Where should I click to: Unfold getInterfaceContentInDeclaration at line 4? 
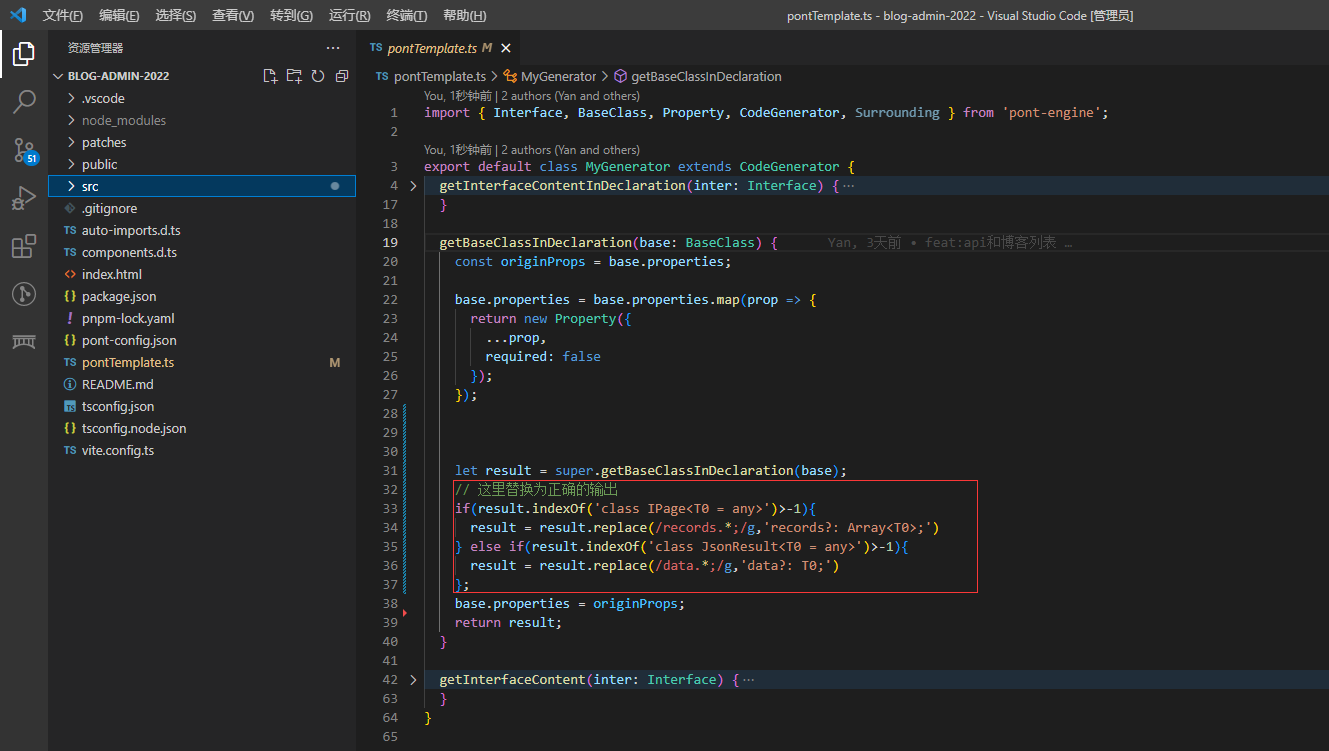pyautogui.click(x=413, y=186)
